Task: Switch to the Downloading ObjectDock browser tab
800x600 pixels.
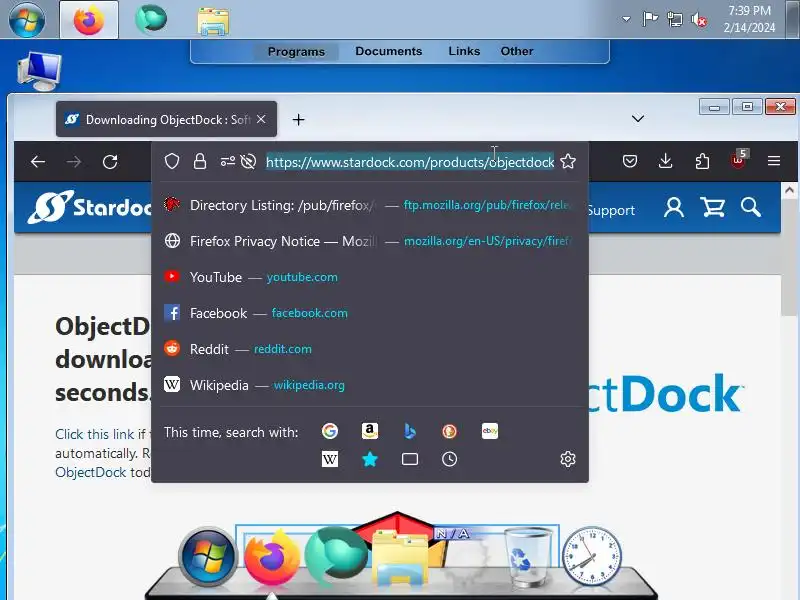Action: pos(166,119)
